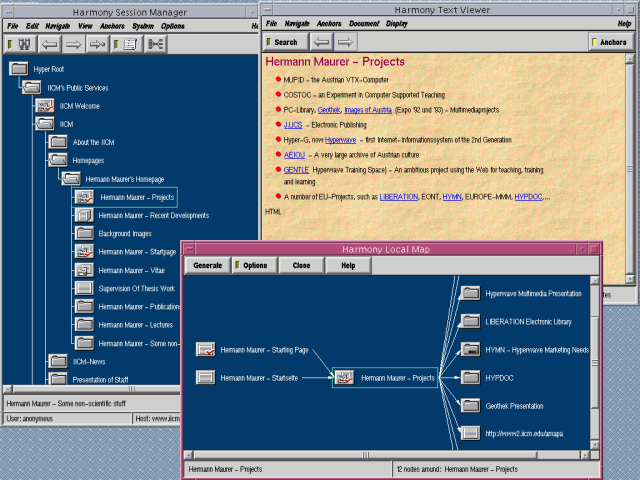Viewport: 640px width, 480px height.
Task: Click Hermann Maurer – Starting Page node icon
Action: tap(205, 350)
